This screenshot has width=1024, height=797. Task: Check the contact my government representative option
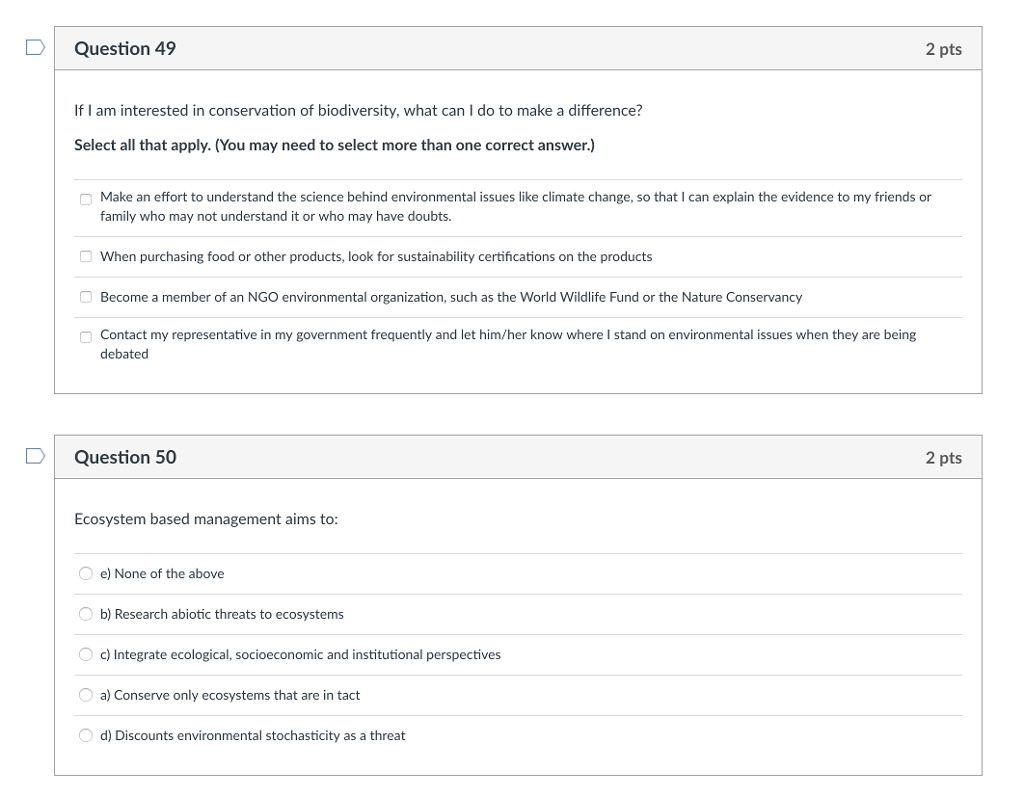(x=86, y=337)
